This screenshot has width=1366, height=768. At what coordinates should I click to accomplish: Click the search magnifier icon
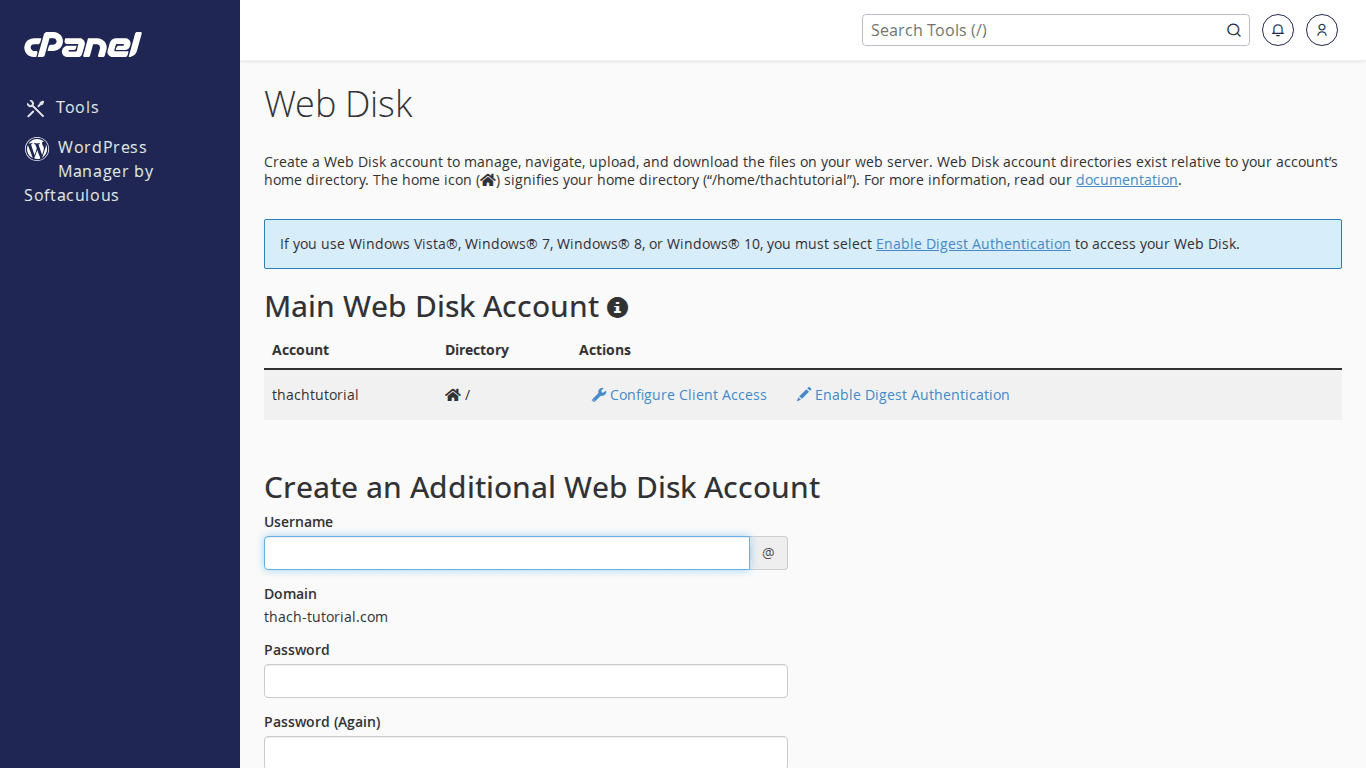1233,30
